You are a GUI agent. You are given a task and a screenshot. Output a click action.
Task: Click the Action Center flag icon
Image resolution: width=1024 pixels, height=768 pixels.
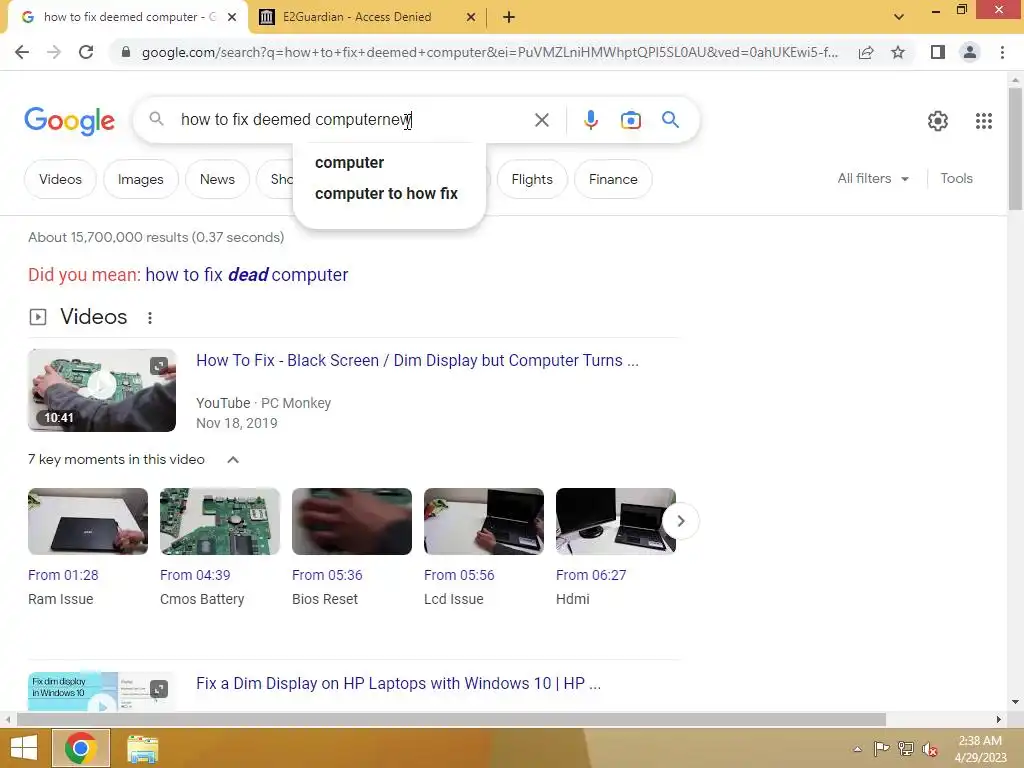(x=881, y=748)
